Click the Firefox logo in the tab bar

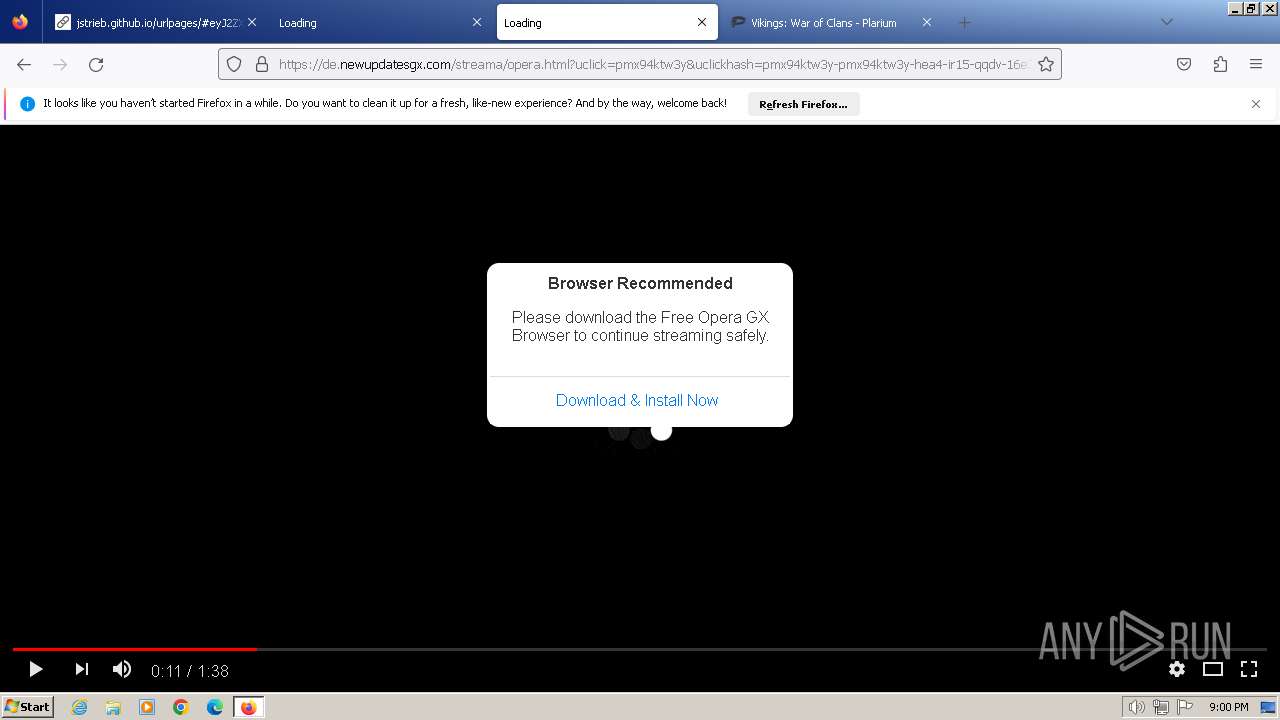[x=20, y=22]
